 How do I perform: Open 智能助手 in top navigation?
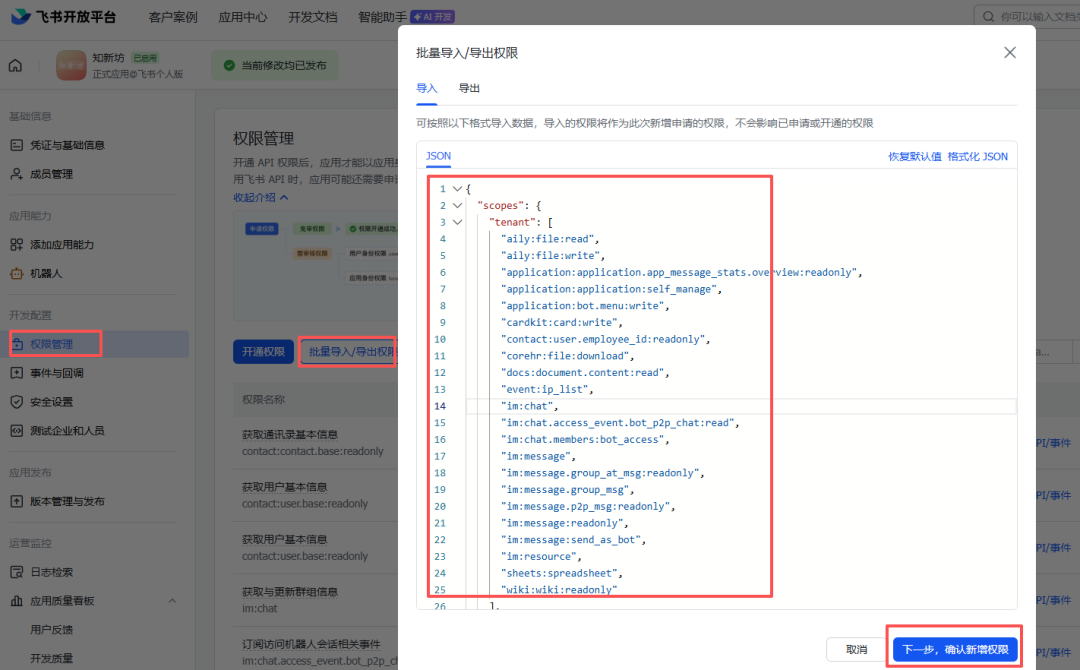point(382,17)
